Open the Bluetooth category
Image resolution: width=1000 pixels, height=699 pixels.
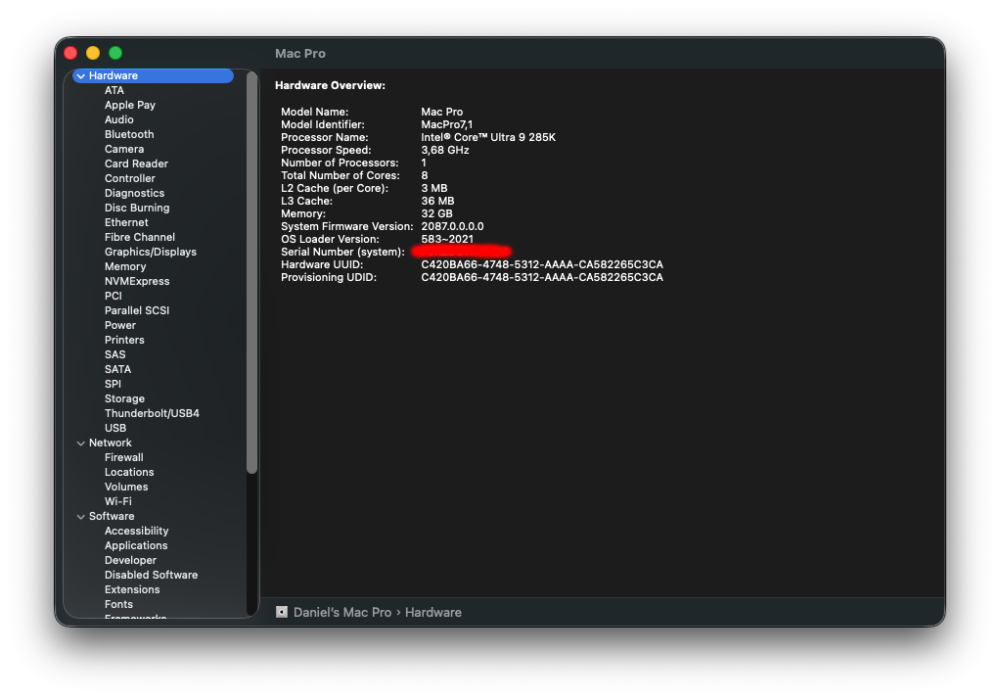pyautogui.click(x=129, y=135)
